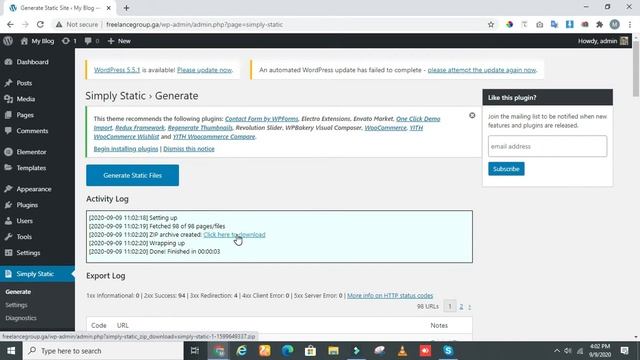Viewport: 640px width, 360px height.
Task: Open Comments in the sidebar
Action: (32, 131)
